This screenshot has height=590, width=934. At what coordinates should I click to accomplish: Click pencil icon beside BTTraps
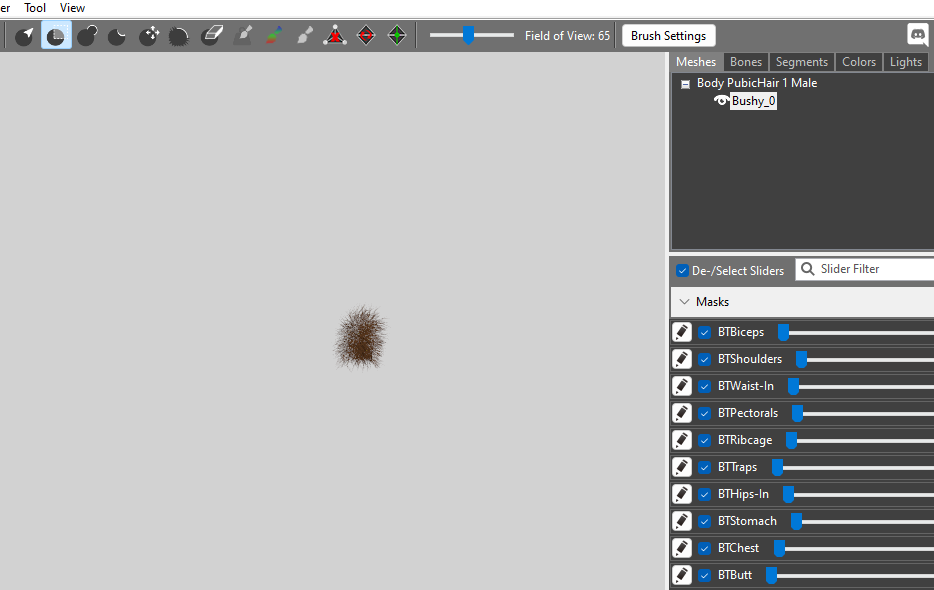pyautogui.click(x=682, y=467)
